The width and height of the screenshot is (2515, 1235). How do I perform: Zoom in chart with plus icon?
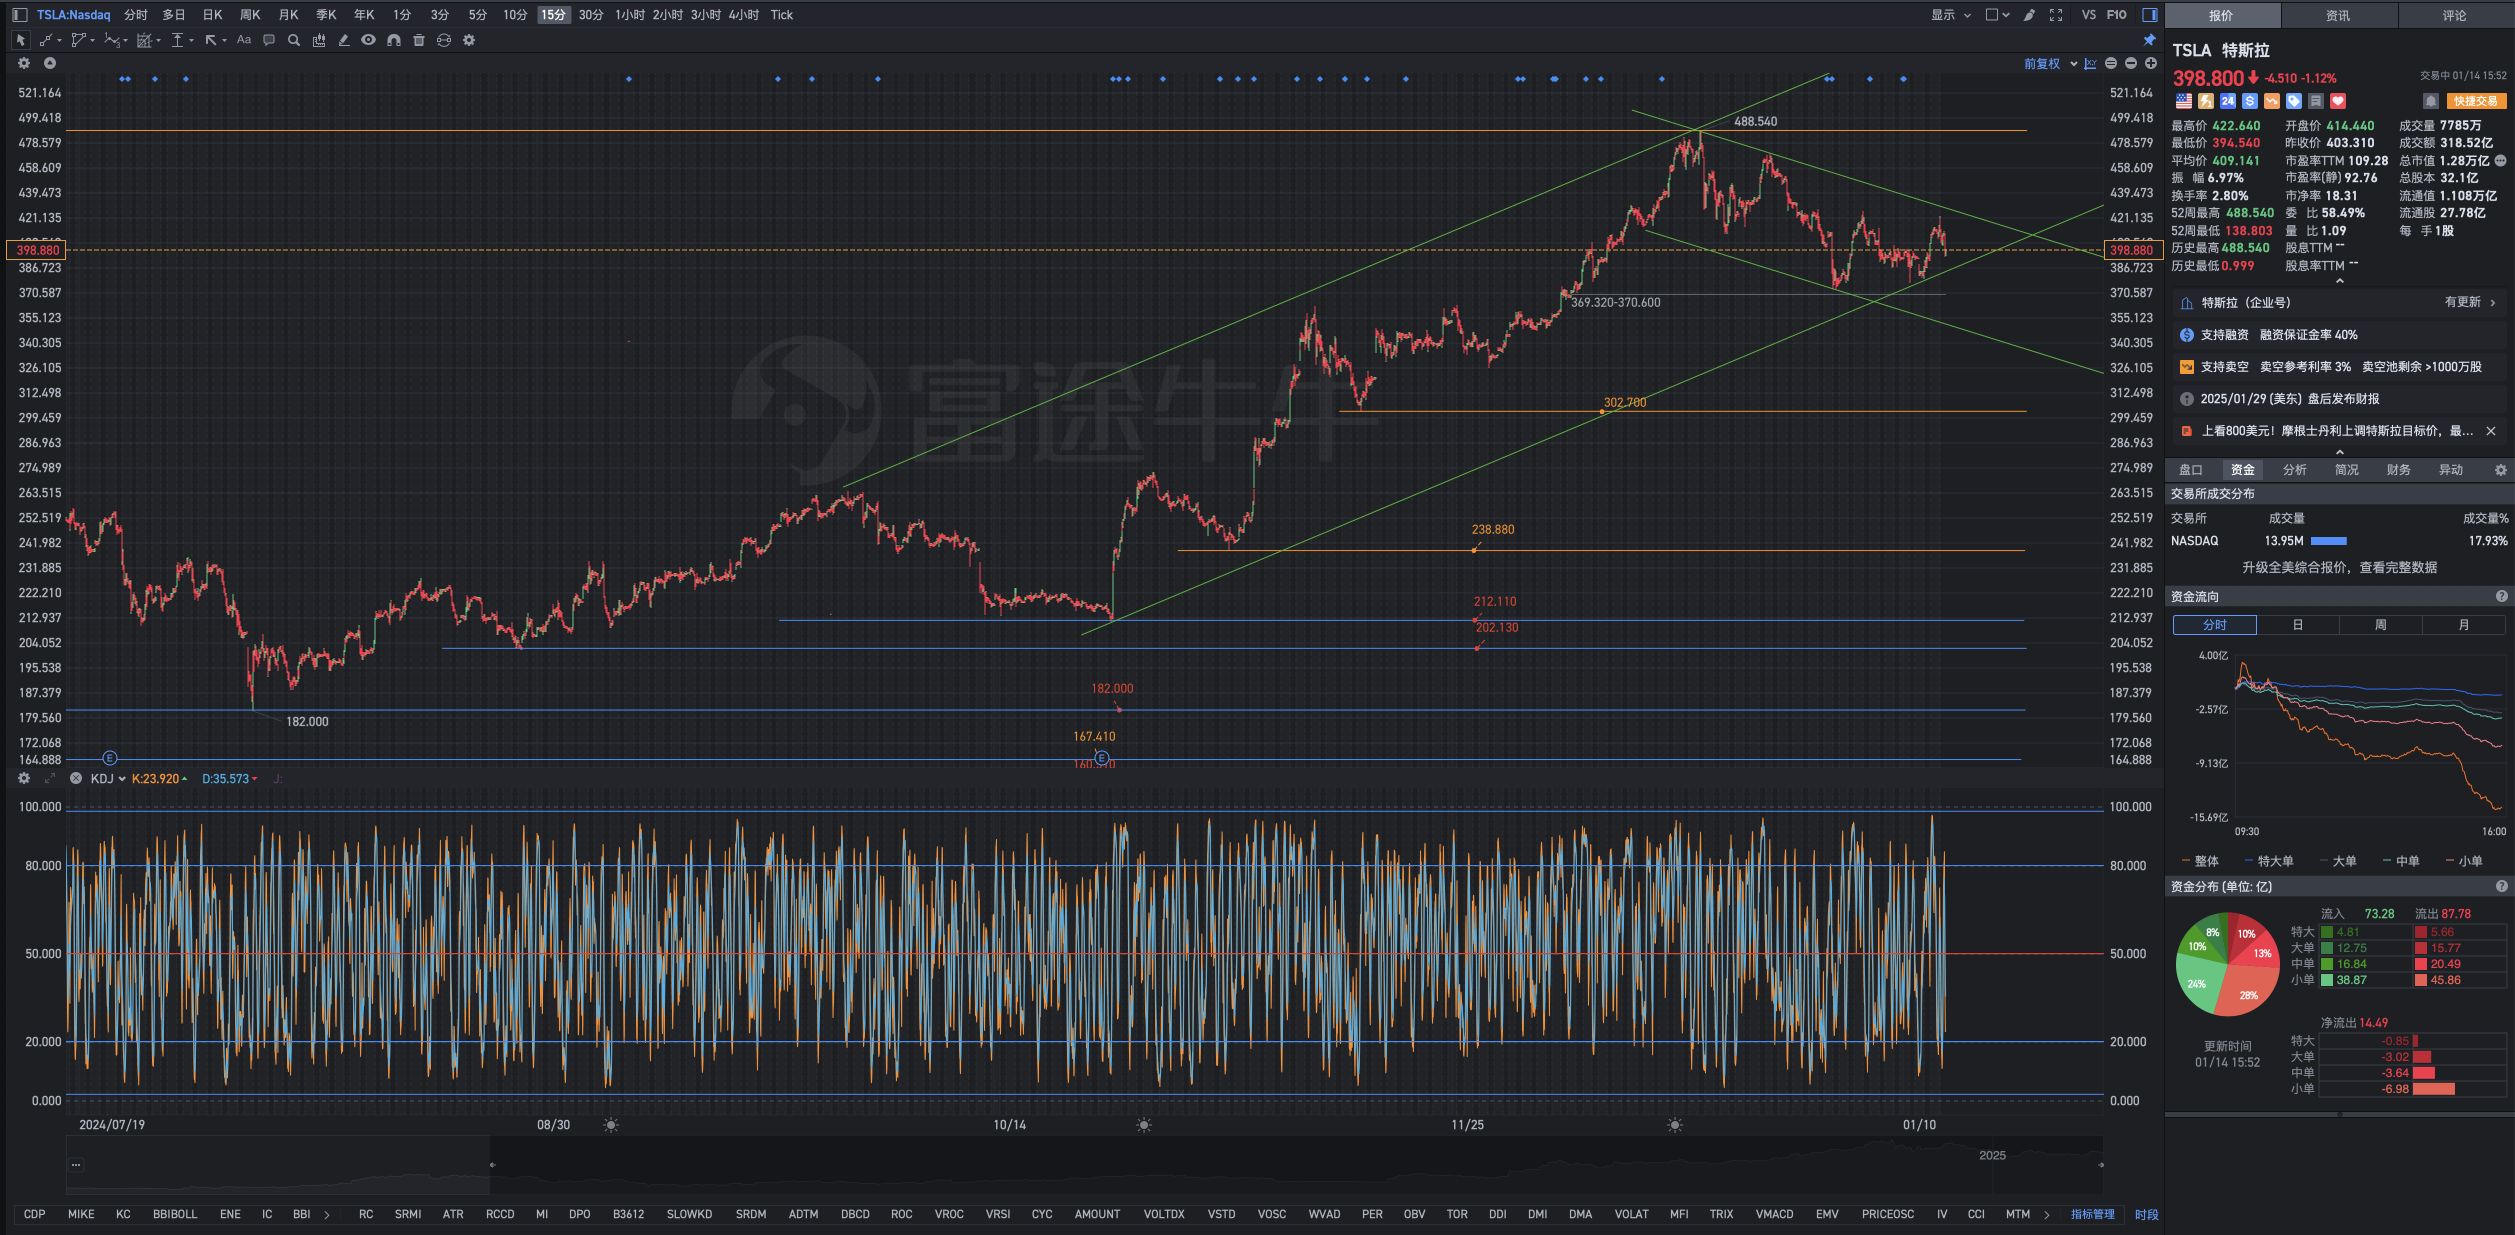click(x=2151, y=63)
